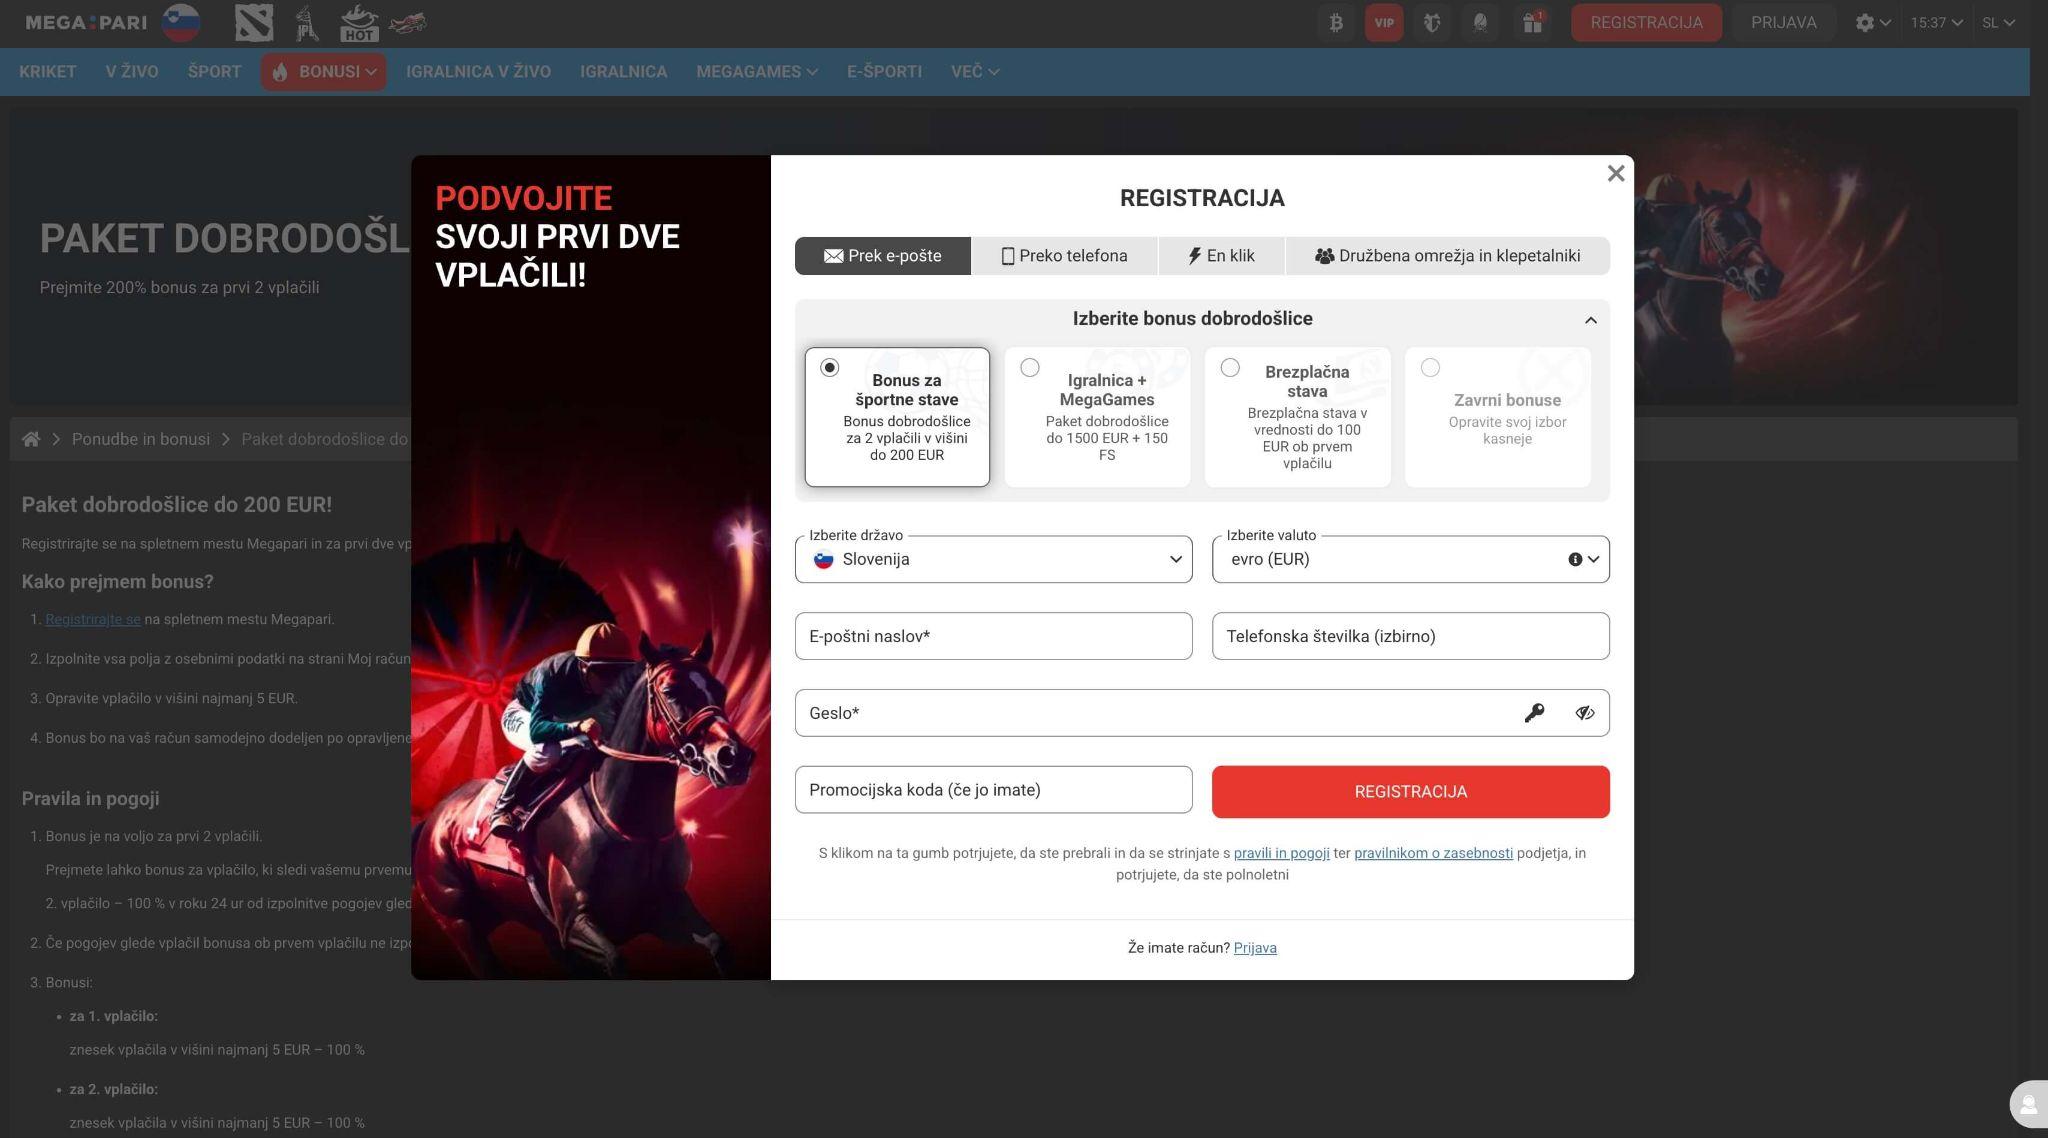Focus the E-poštni naslov input field
Screen dimensions: 2048x1138
[993, 636]
